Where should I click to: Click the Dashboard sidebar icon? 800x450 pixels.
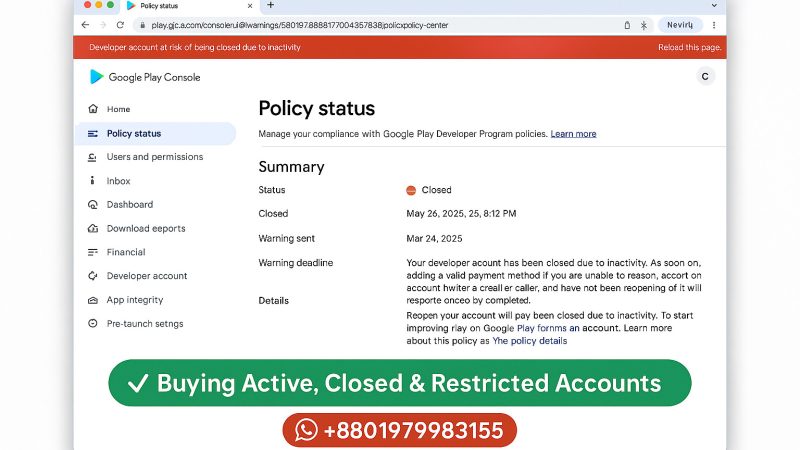point(93,205)
